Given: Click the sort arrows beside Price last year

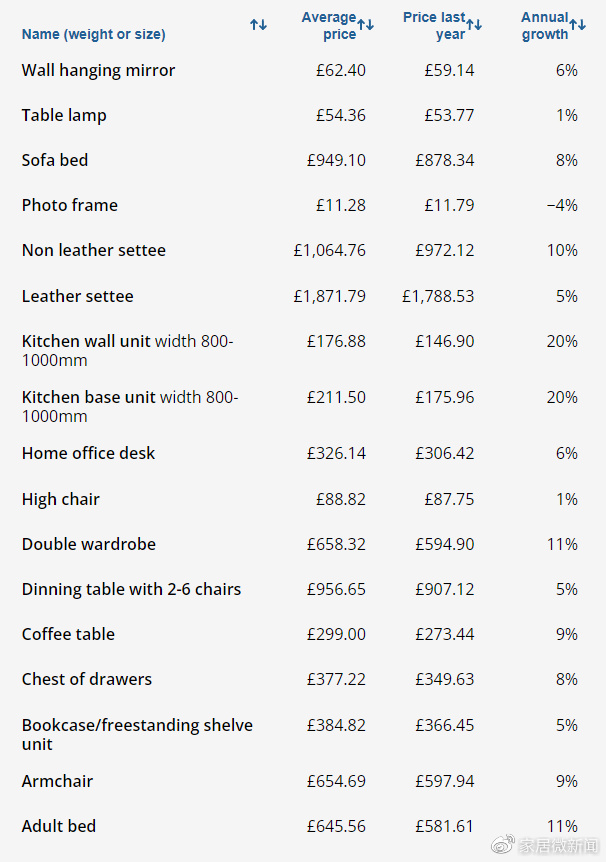Looking at the screenshot, I should [474, 24].
